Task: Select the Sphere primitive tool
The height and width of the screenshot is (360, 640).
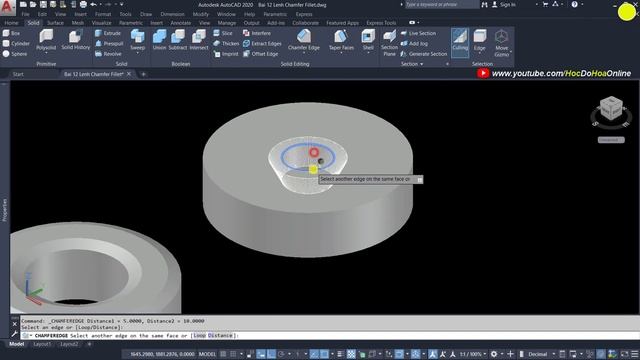Action: click(15, 53)
